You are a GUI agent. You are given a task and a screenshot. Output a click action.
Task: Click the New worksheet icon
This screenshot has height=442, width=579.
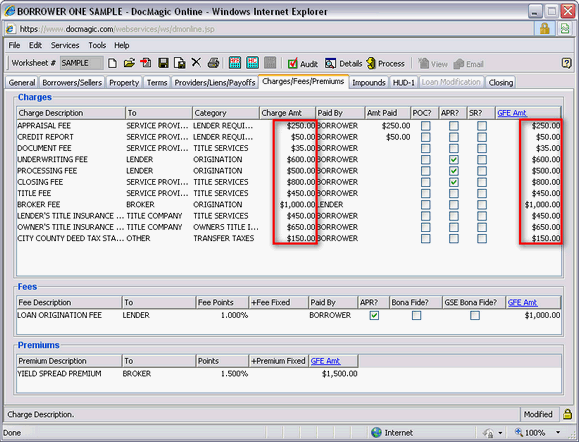(x=113, y=63)
